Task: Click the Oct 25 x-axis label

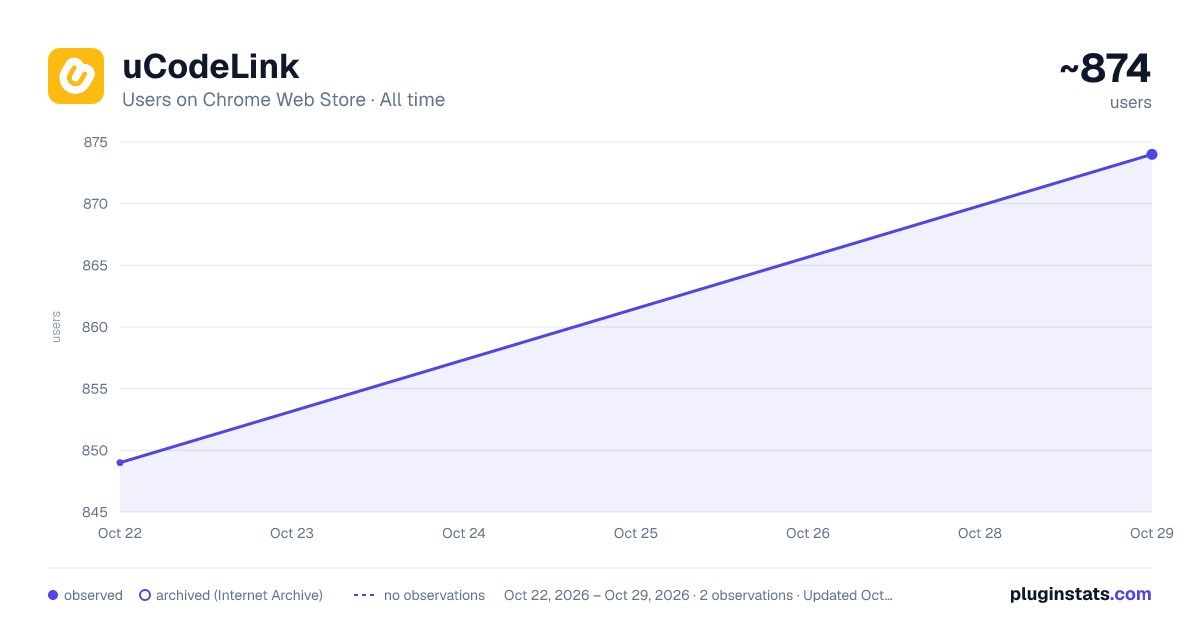Action: (636, 533)
